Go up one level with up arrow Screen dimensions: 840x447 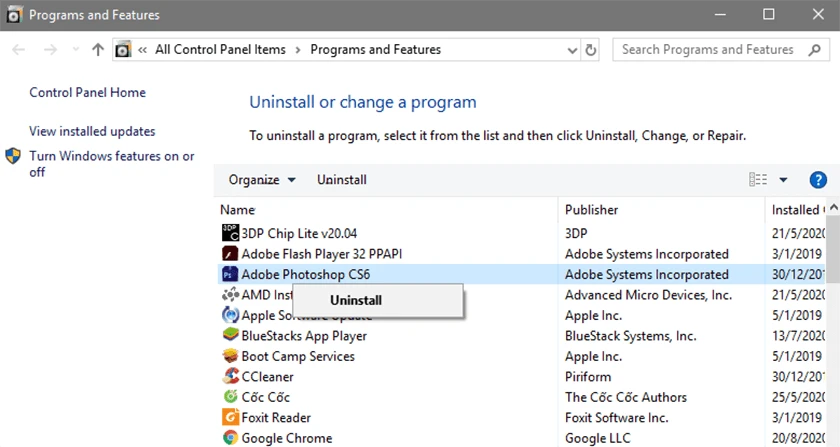[x=98, y=50]
